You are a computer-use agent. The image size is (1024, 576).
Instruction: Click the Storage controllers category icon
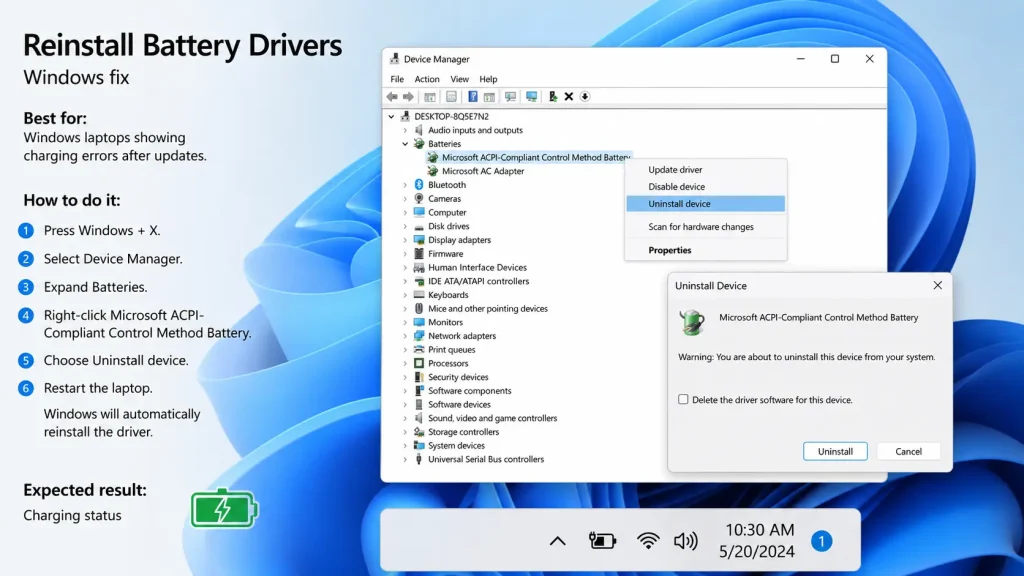(419, 432)
